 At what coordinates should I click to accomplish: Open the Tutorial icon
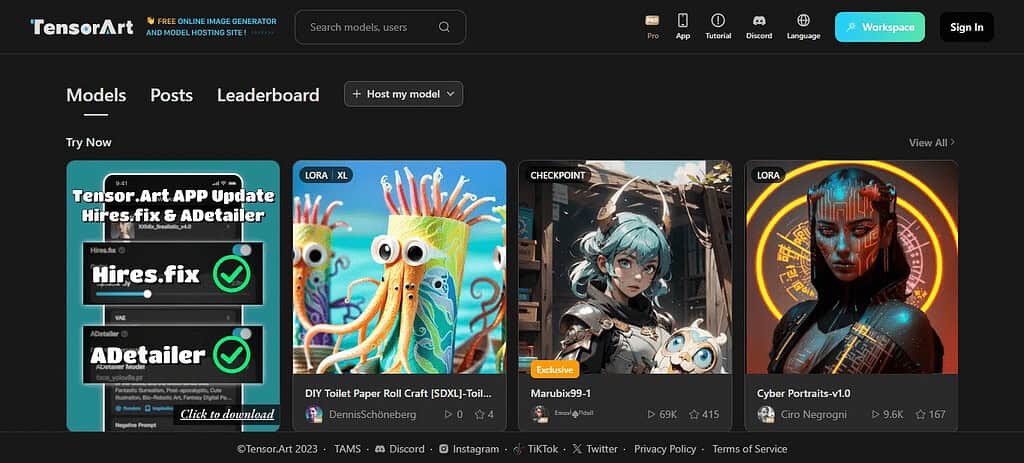pos(718,20)
